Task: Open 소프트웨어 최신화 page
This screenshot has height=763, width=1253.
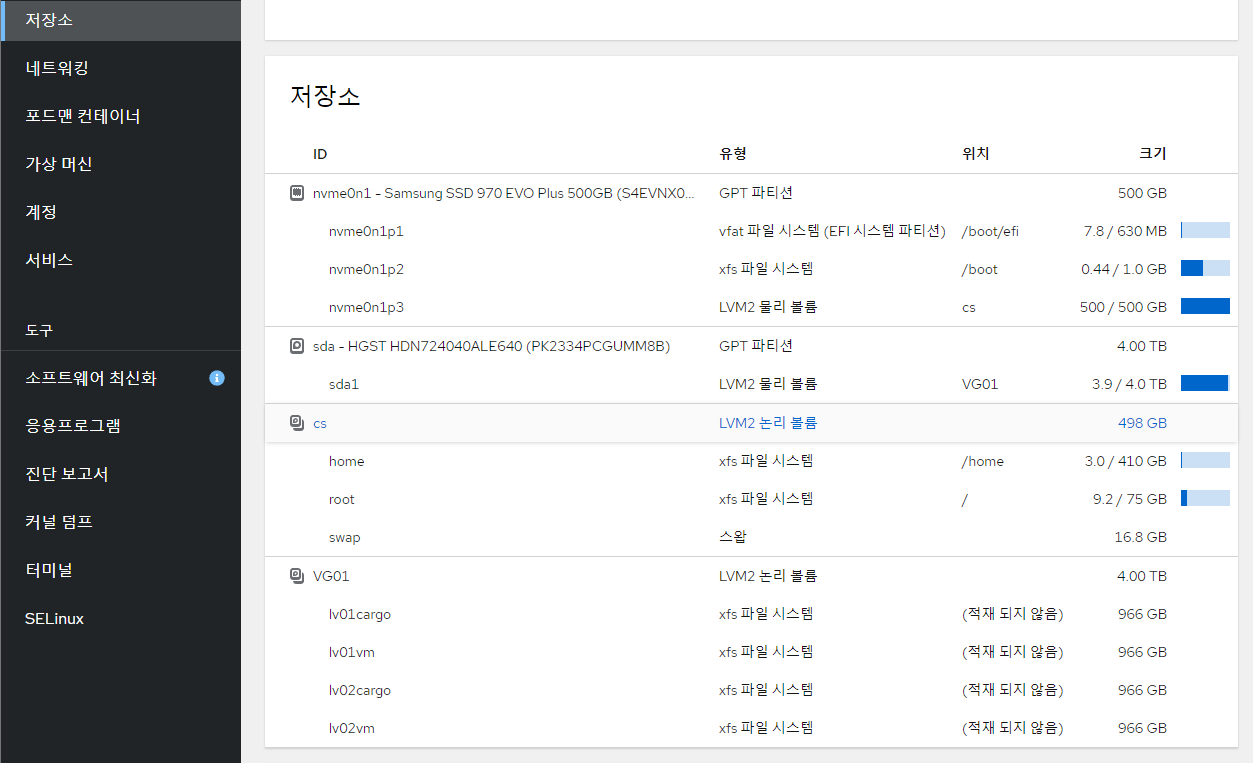Action: pos(120,378)
